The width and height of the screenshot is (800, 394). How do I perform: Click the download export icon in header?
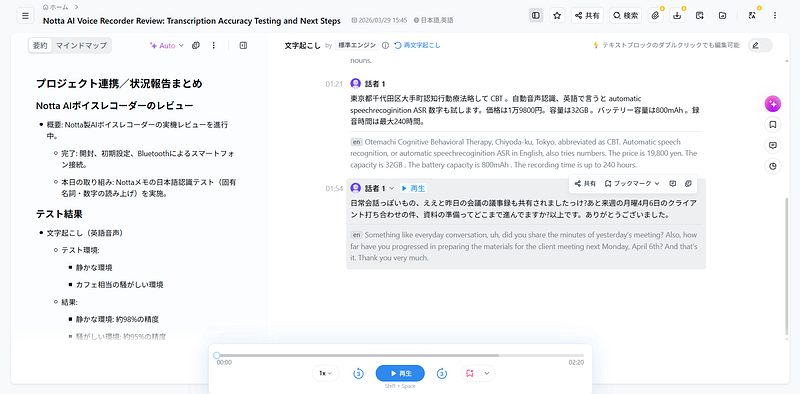pos(677,15)
